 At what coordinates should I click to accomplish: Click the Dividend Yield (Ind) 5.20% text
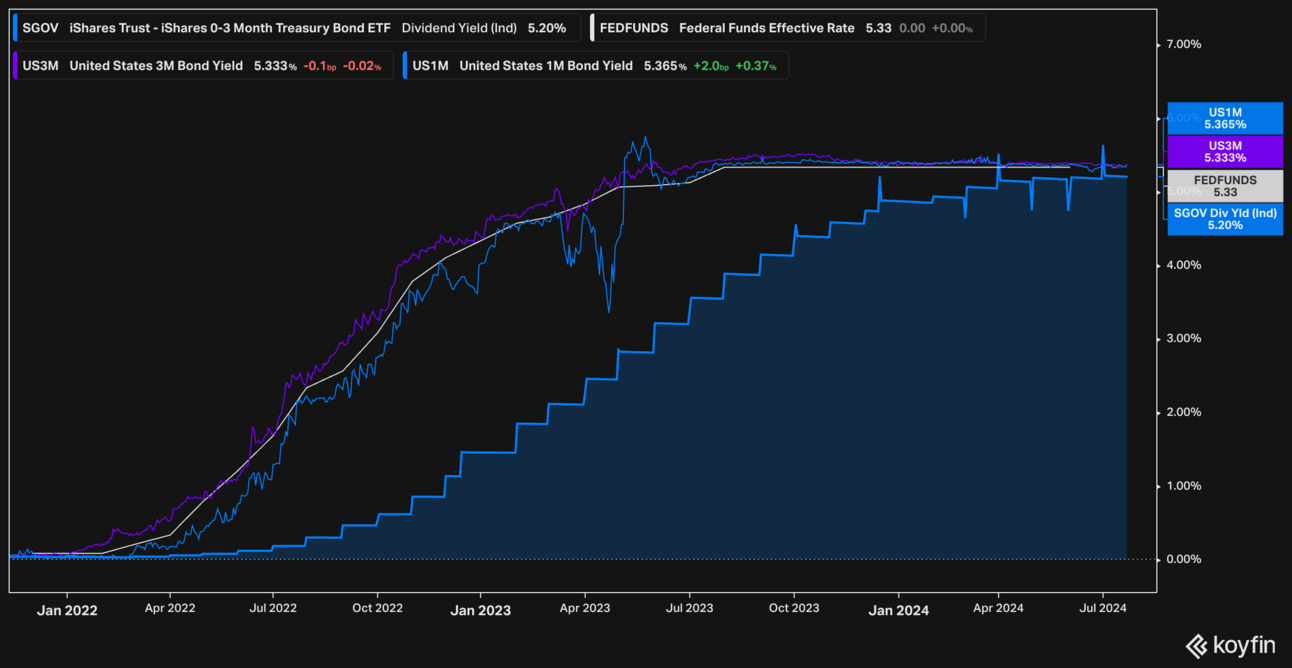coord(483,28)
